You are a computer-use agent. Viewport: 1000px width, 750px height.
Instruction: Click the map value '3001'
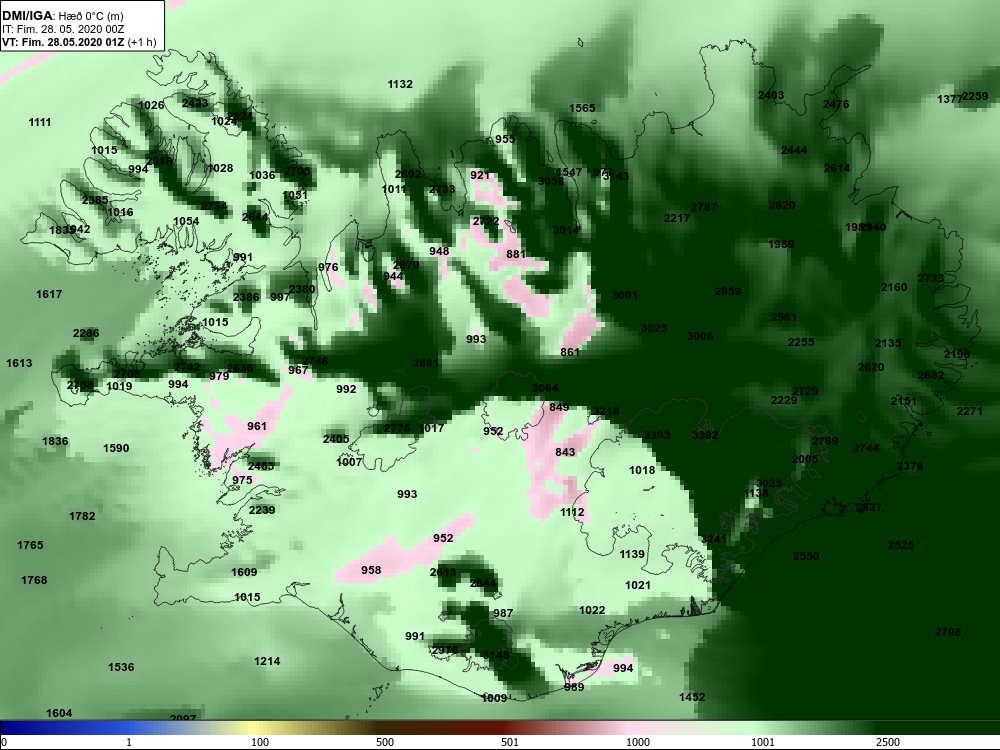(x=624, y=295)
